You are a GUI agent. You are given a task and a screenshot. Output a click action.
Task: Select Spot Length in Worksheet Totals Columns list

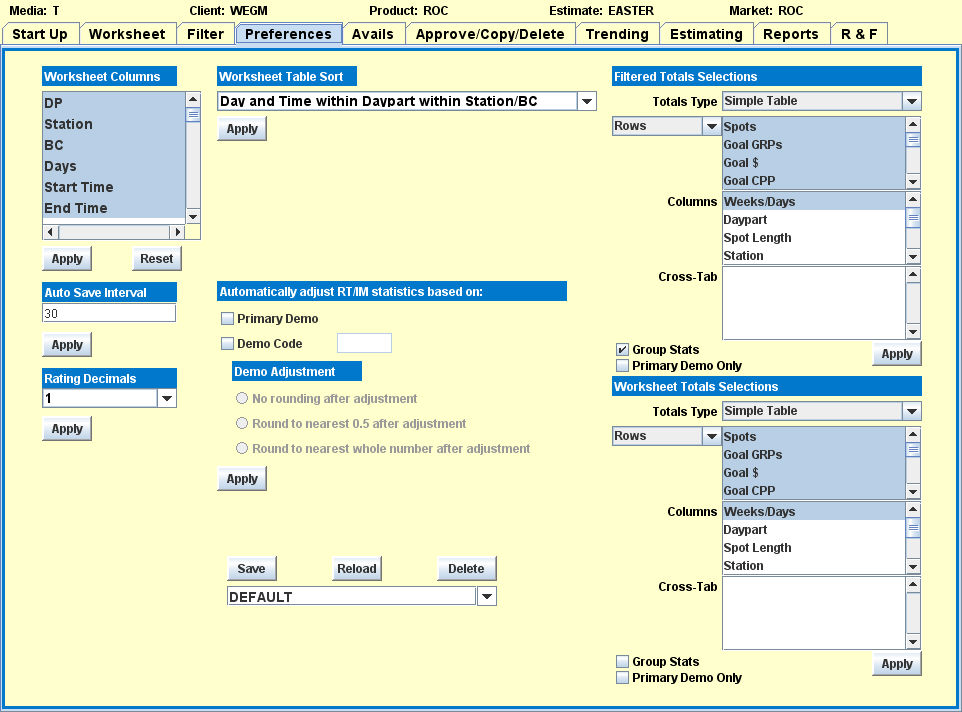(814, 548)
